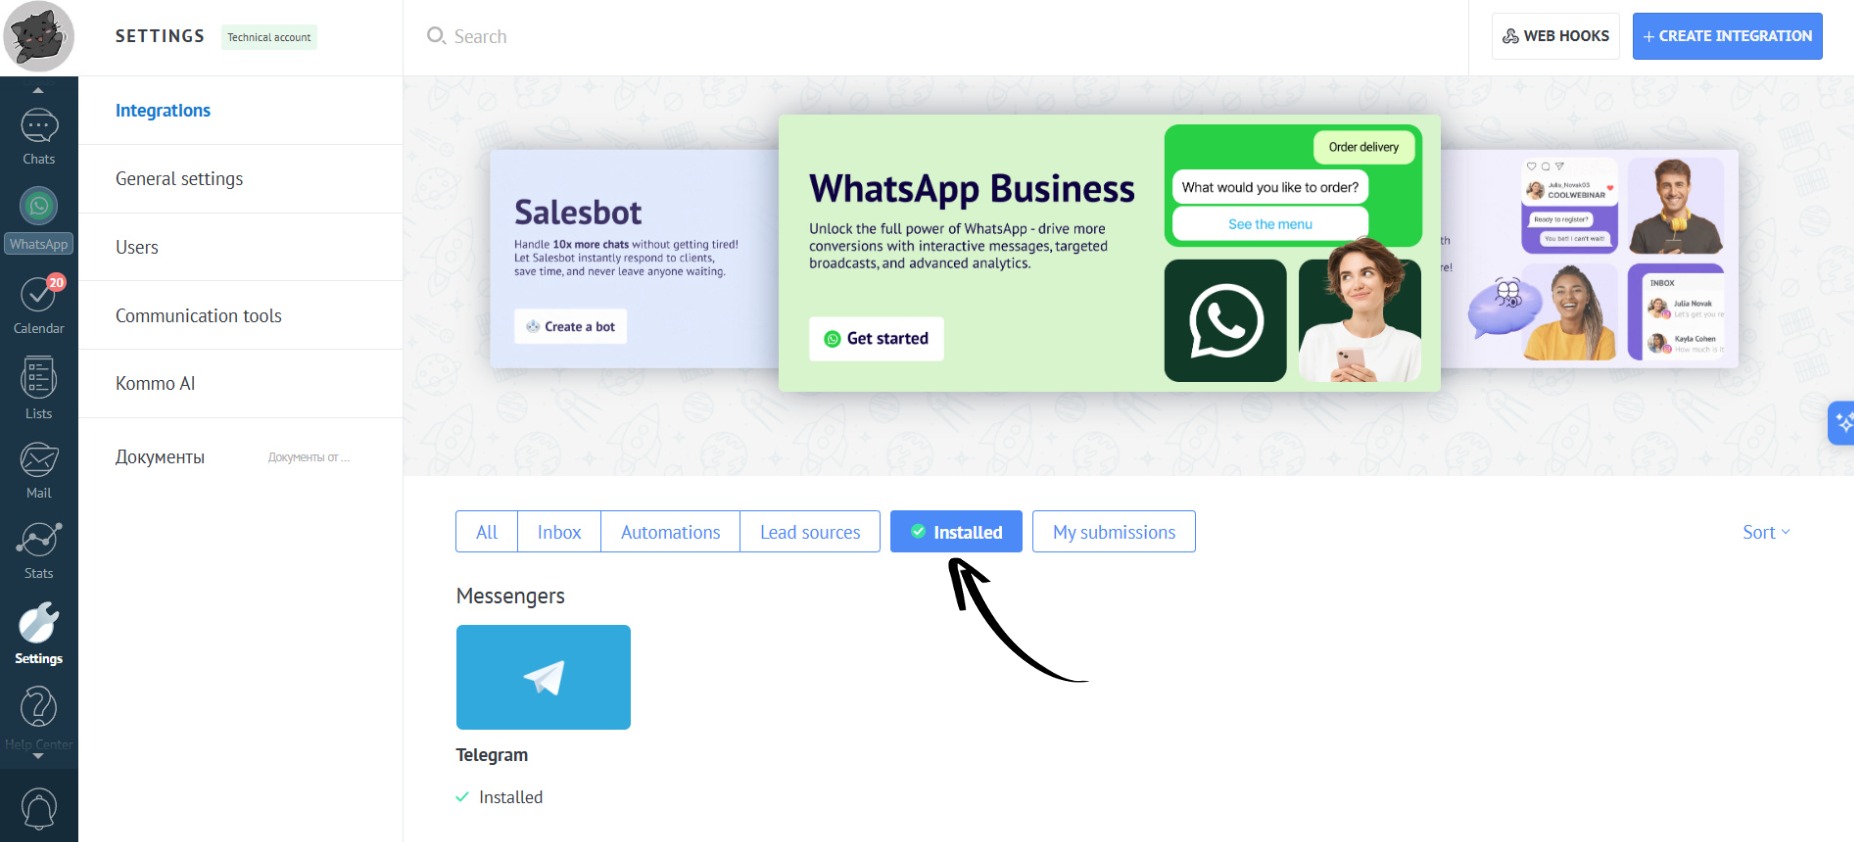Viewport: 1854px width, 842px height.
Task: Click the Search input field
Action: click(935, 37)
